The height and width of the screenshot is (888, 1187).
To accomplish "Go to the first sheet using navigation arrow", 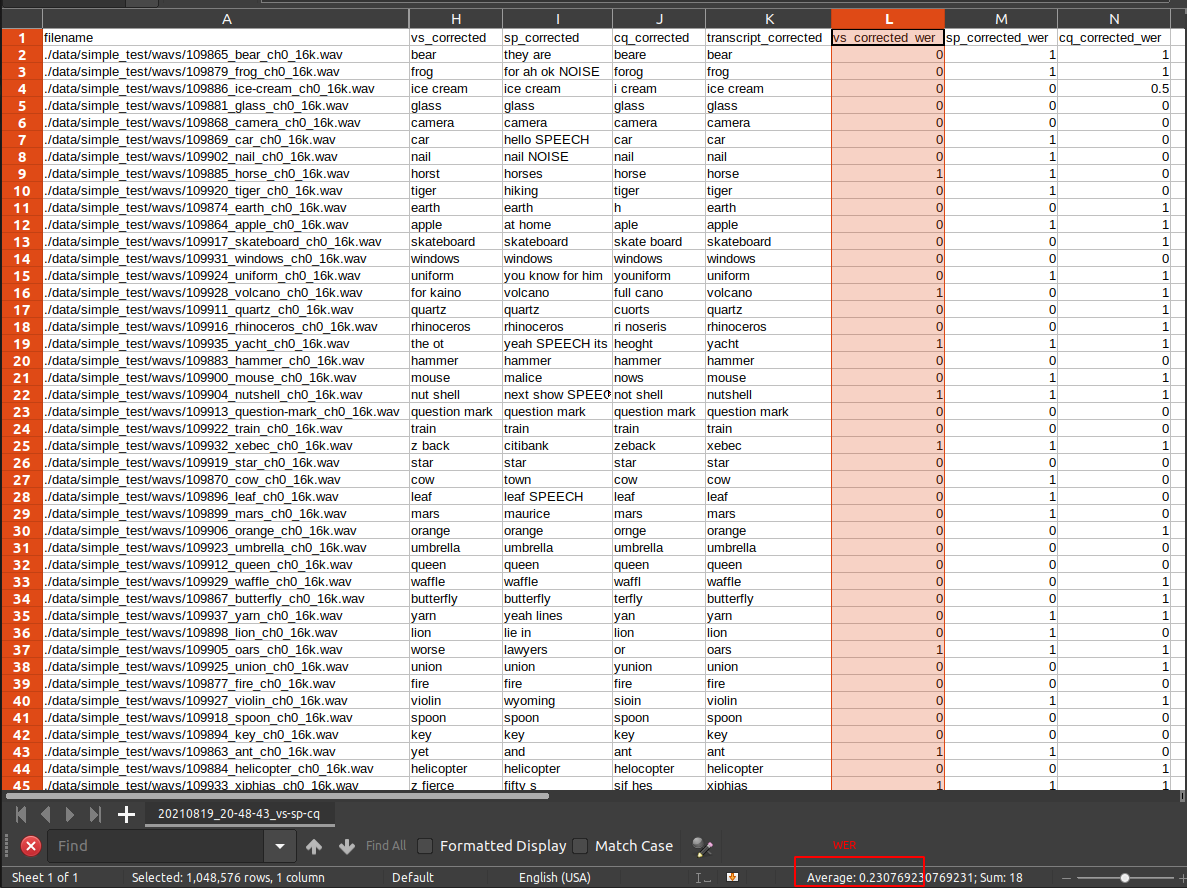I will [x=21, y=814].
